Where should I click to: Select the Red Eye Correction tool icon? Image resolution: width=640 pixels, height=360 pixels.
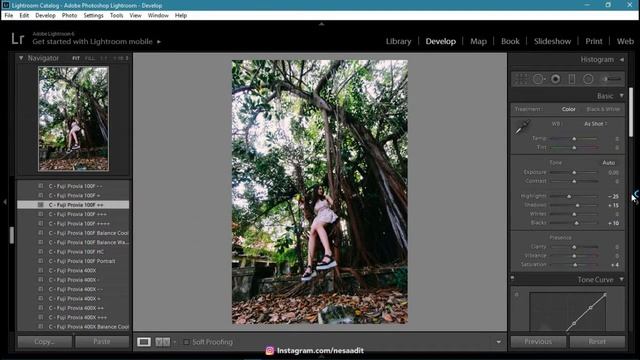556,79
